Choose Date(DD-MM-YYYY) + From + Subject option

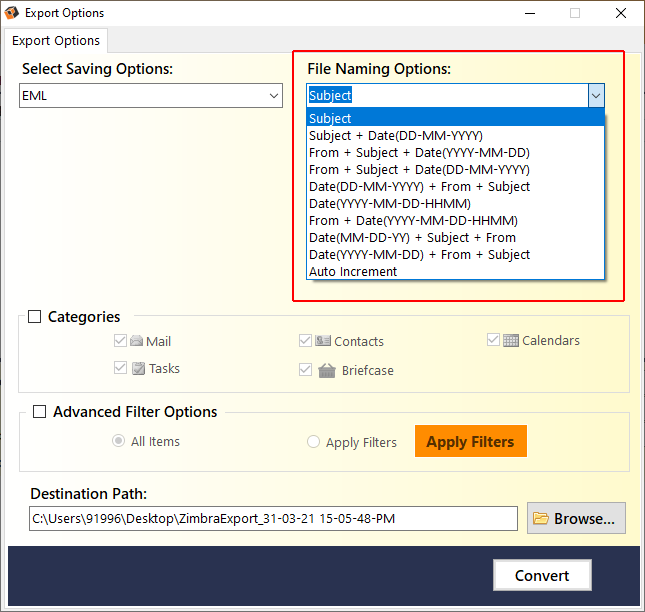click(x=455, y=186)
